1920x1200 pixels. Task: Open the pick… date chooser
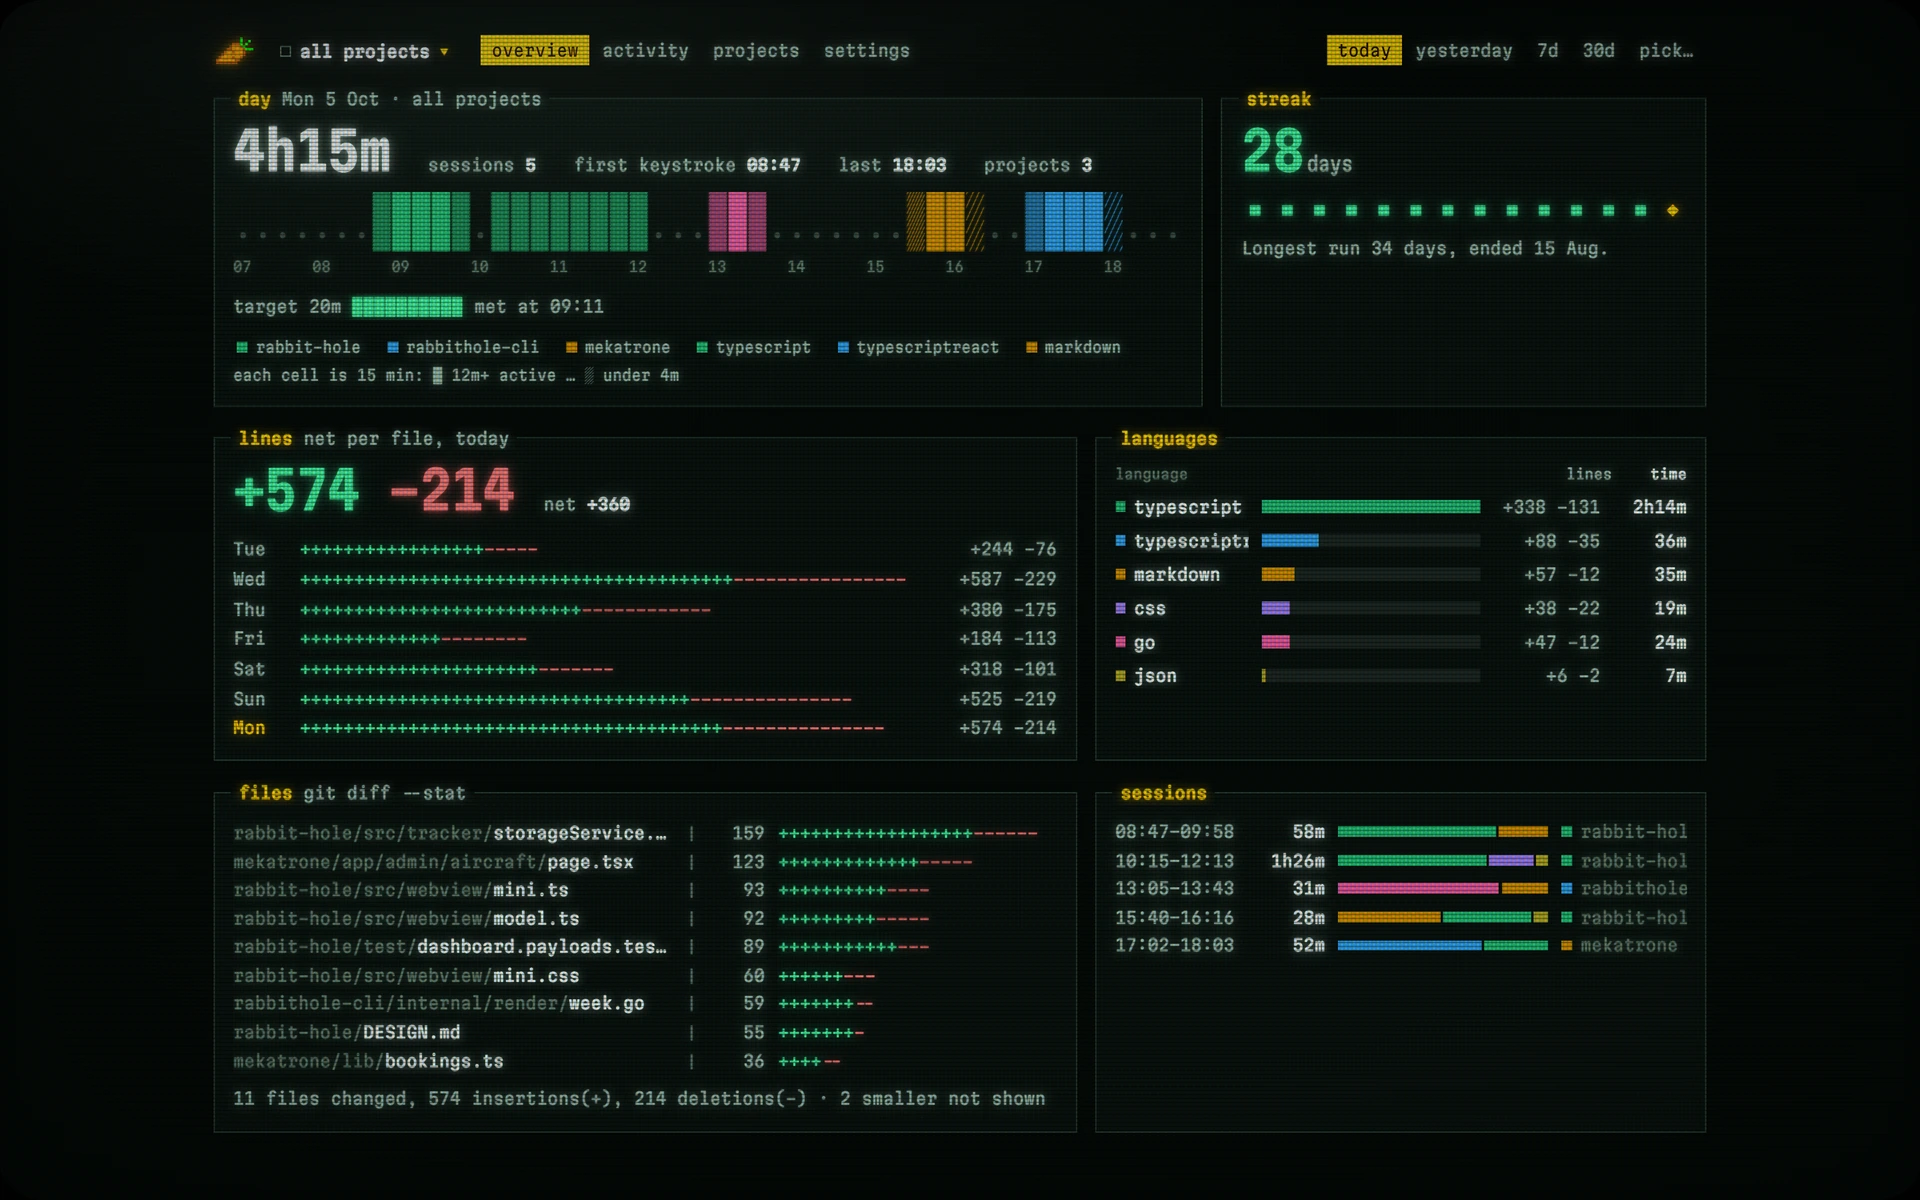click(x=1666, y=51)
